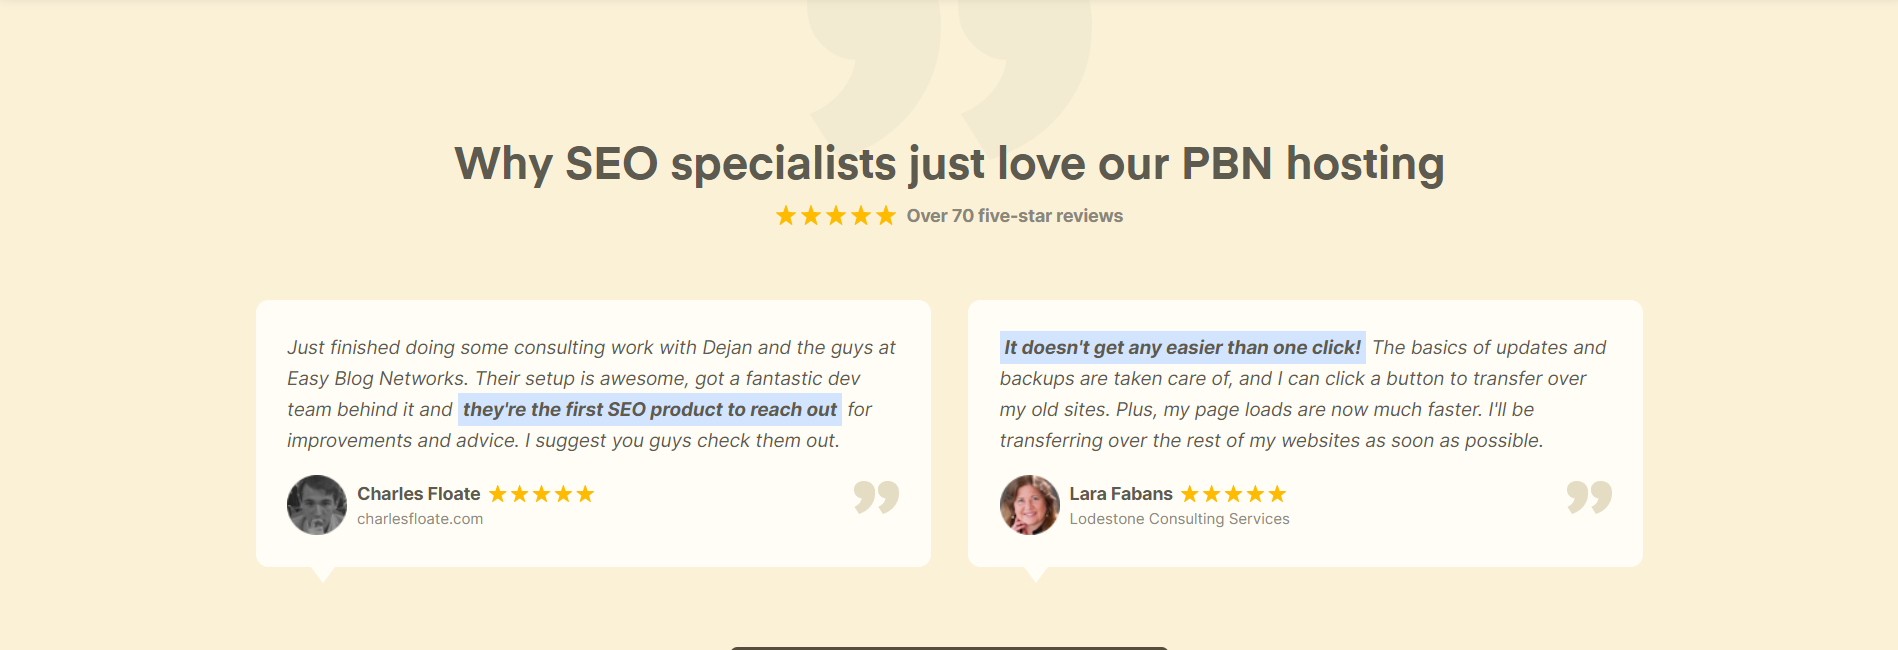Click the quote mark icon in Charles Floate's card
This screenshot has width=1898, height=650.
(x=876, y=497)
